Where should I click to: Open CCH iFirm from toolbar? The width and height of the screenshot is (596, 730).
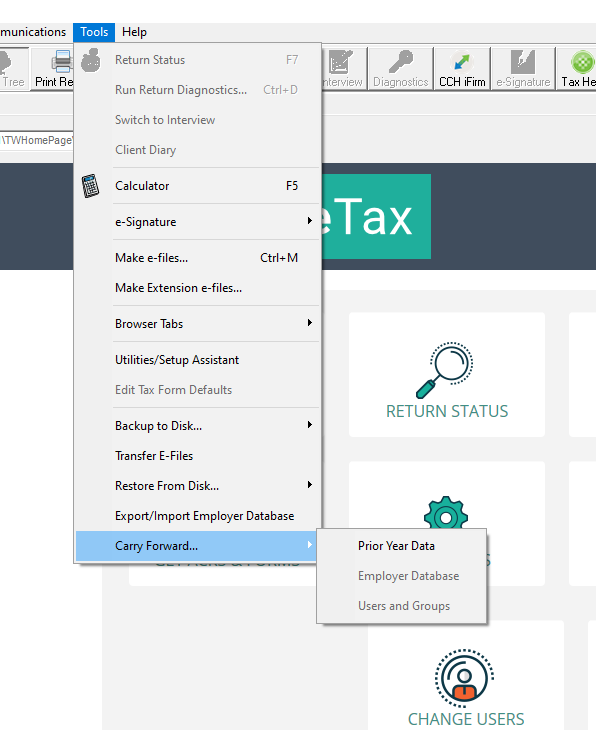point(462,69)
